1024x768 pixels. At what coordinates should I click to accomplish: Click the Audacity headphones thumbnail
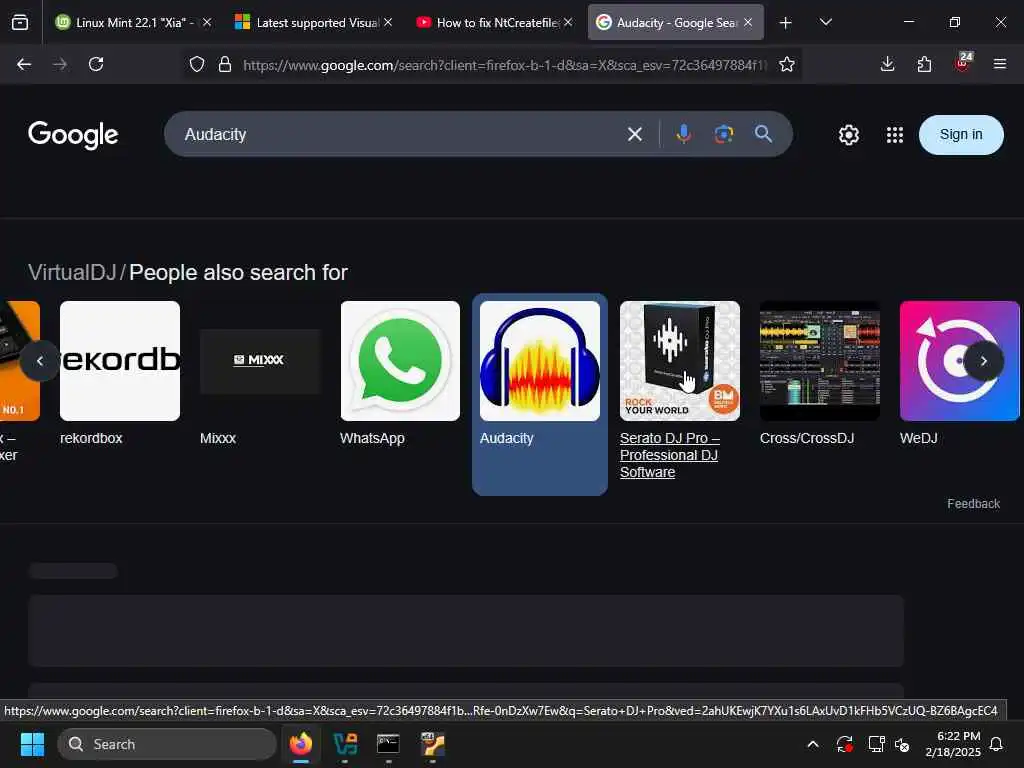point(540,360)
